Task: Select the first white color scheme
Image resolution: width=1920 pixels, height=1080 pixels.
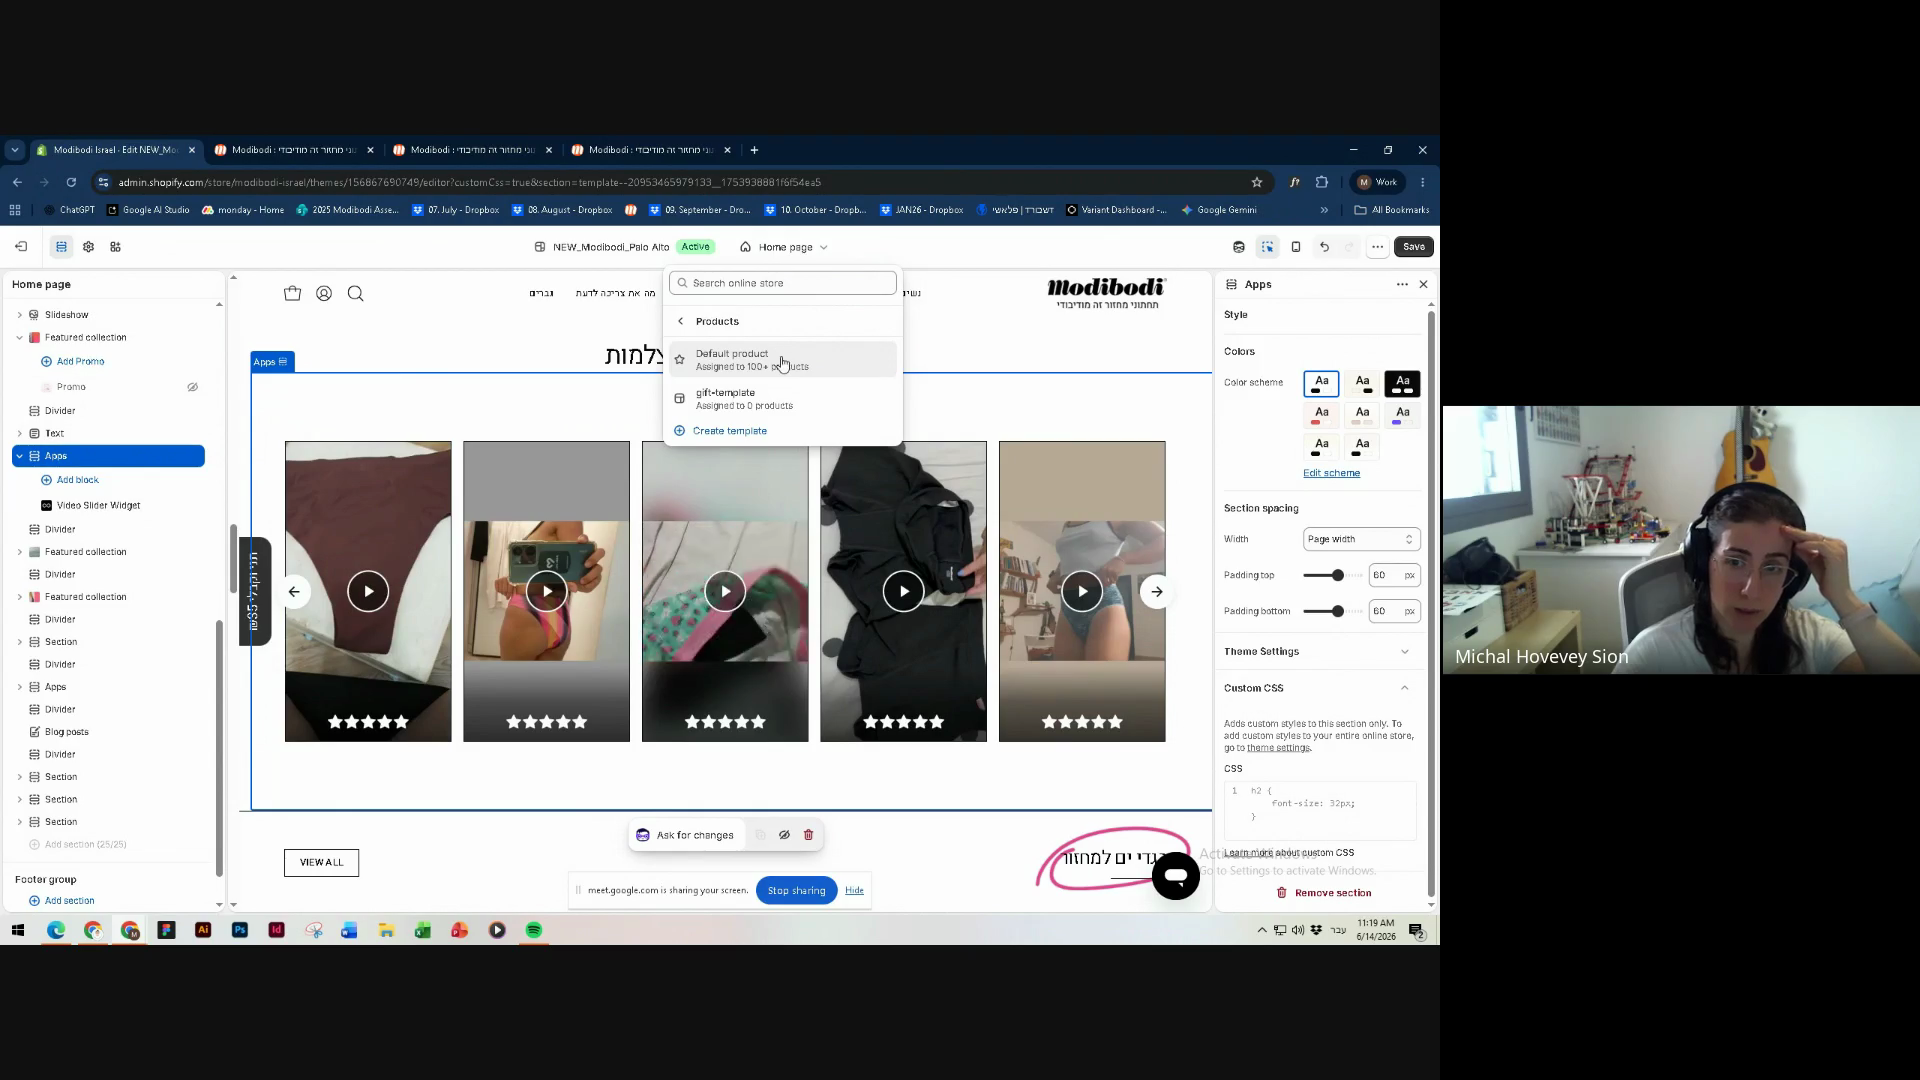Action: [1321, 384]
